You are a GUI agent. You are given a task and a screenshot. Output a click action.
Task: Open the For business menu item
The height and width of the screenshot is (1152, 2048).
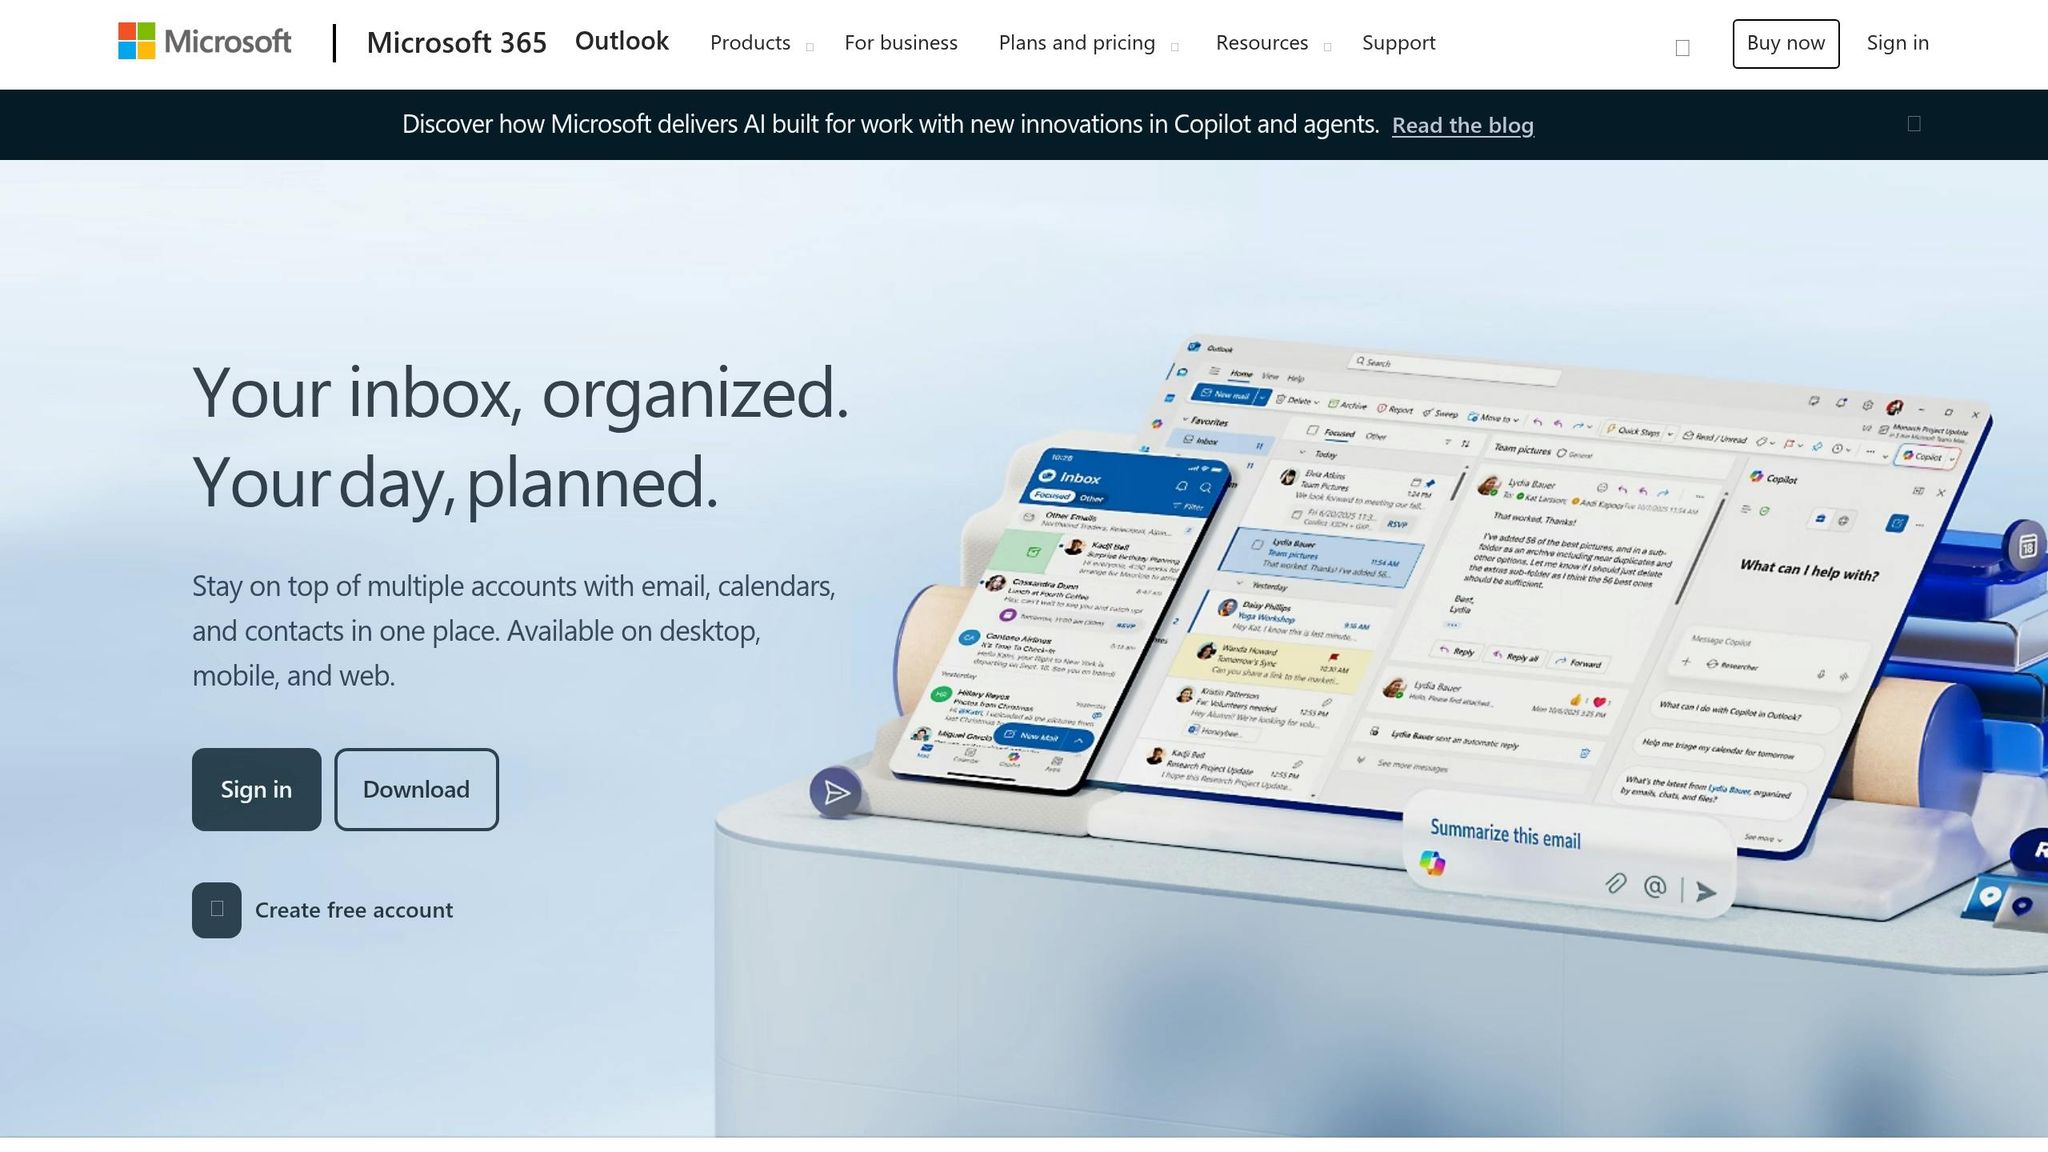coord(900,43)
